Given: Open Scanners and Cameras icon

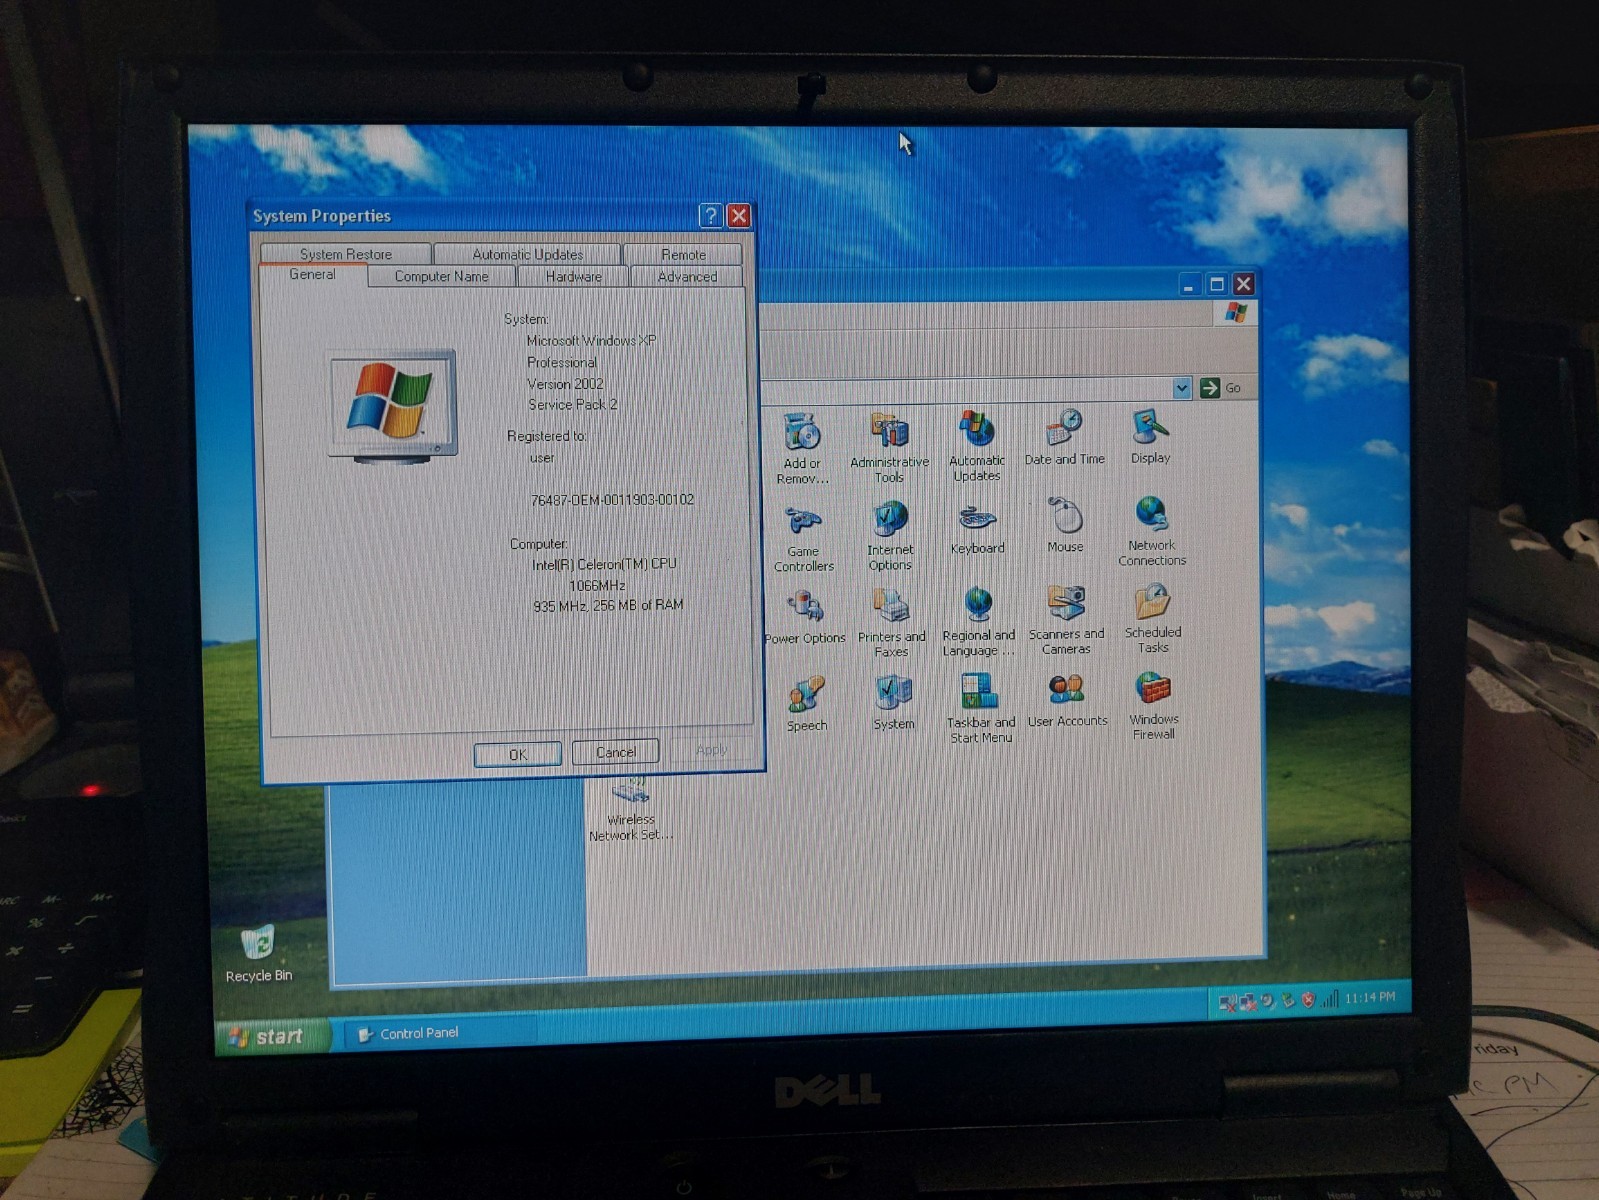Looking at the screenshot, I should click(1066, 620).
